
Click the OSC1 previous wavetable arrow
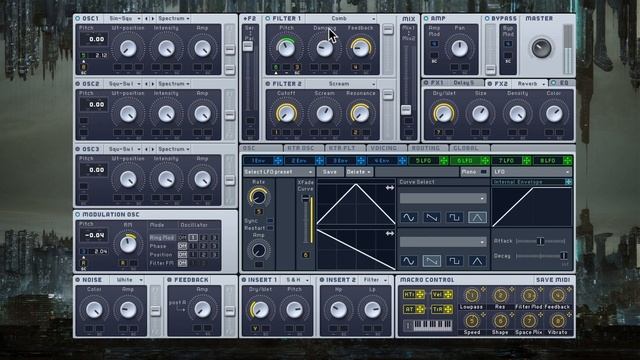(147, 18)
